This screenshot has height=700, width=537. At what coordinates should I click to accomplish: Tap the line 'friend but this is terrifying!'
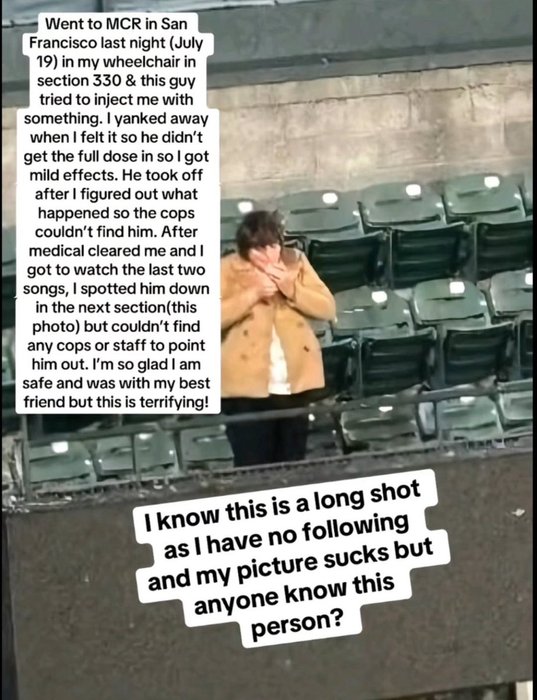[x=116, y=402]
